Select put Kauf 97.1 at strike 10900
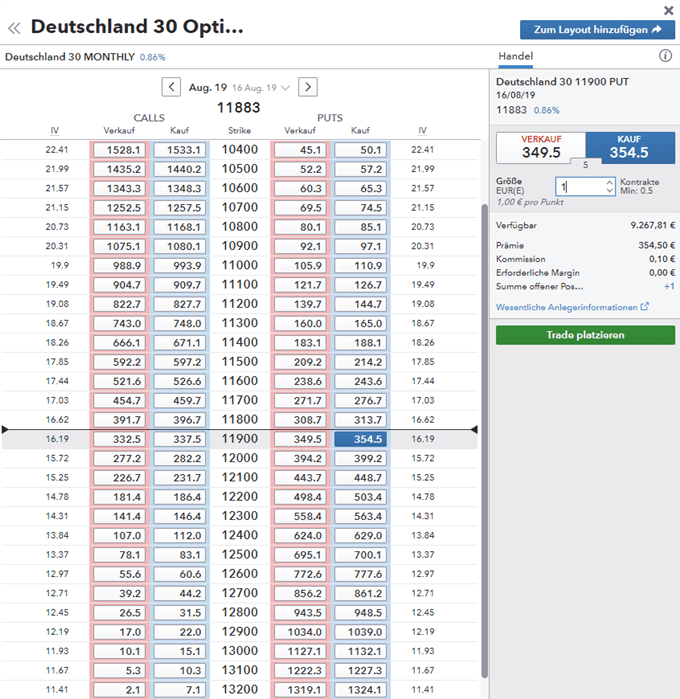Image resolution: width=680 pixels, height=699 pixels. pyautogui.click(x=361, y=246)
